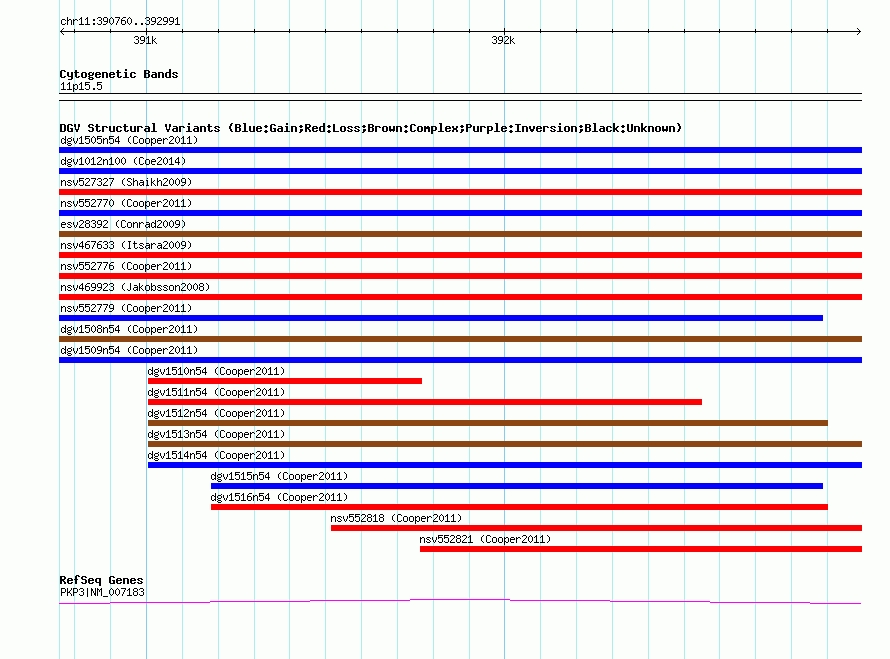Click the ruler's right arrowhead

pos(859,32)
